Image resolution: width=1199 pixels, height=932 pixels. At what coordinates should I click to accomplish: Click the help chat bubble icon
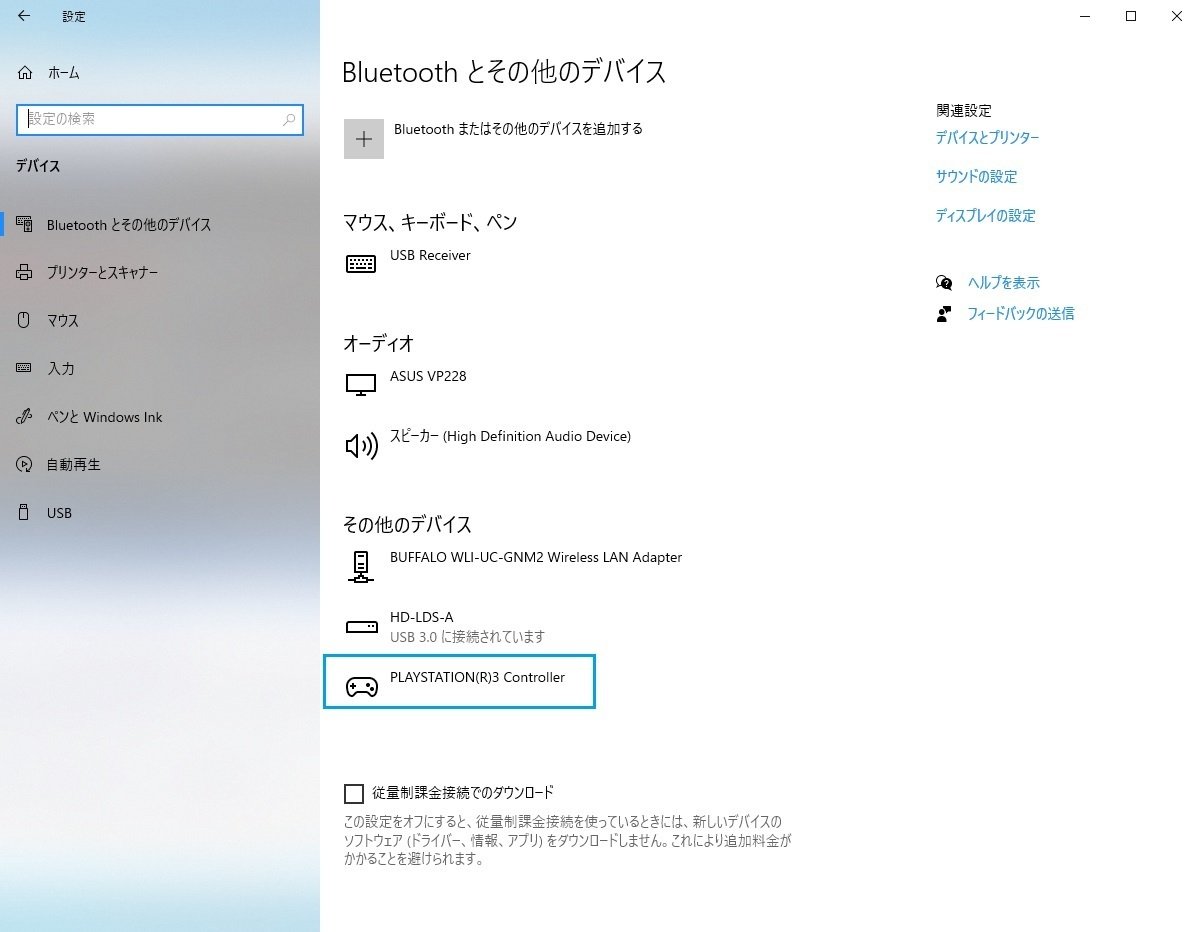pos(944,283)
